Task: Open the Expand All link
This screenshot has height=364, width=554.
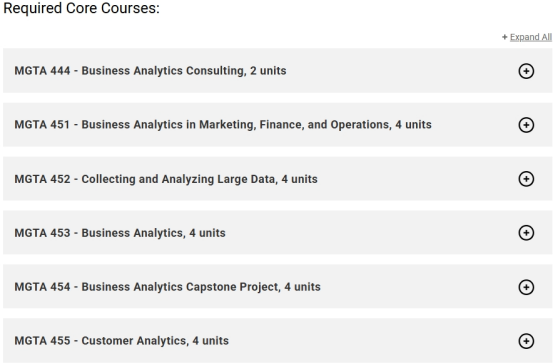Action: (531, 37)
